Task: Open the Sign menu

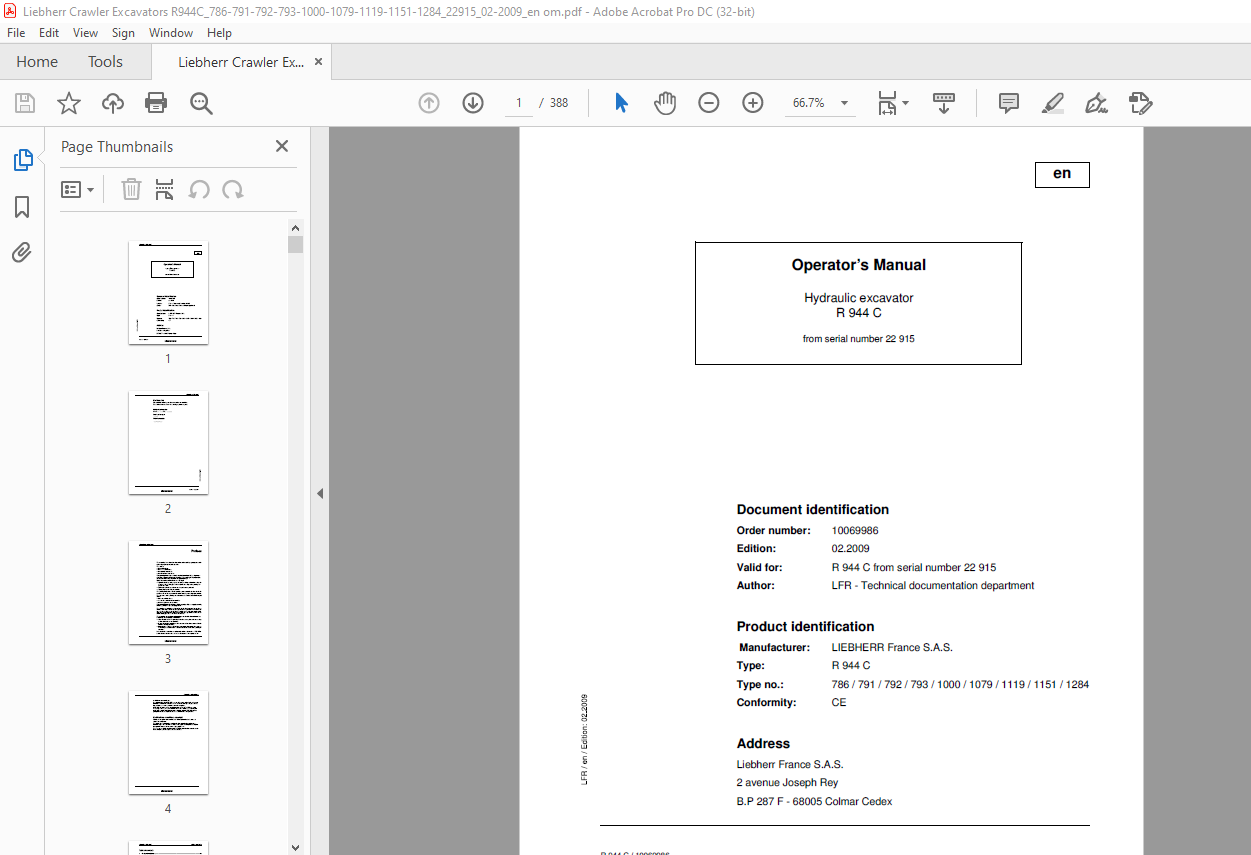Action: pyautogui.click(x=123, y=33)
